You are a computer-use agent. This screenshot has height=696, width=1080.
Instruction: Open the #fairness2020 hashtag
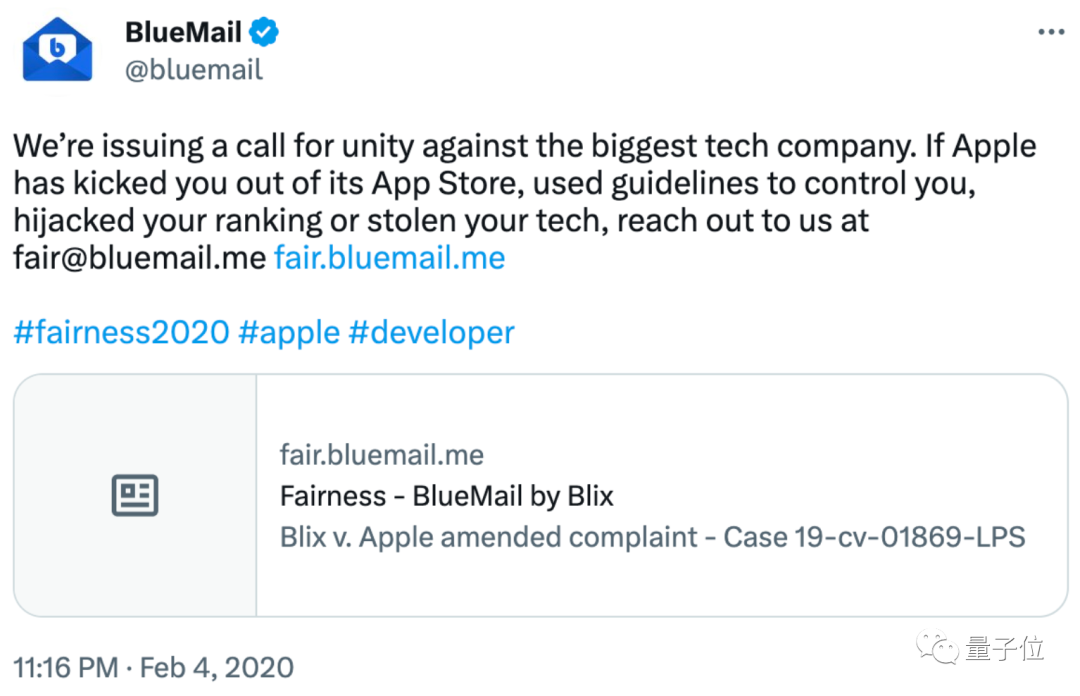[121, 332]
